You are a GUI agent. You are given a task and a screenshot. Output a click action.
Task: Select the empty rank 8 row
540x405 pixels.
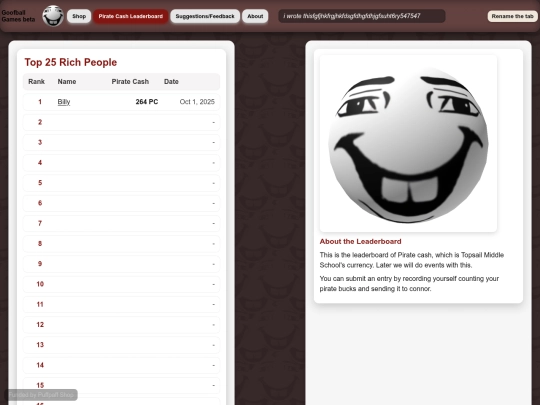point(121,244)
